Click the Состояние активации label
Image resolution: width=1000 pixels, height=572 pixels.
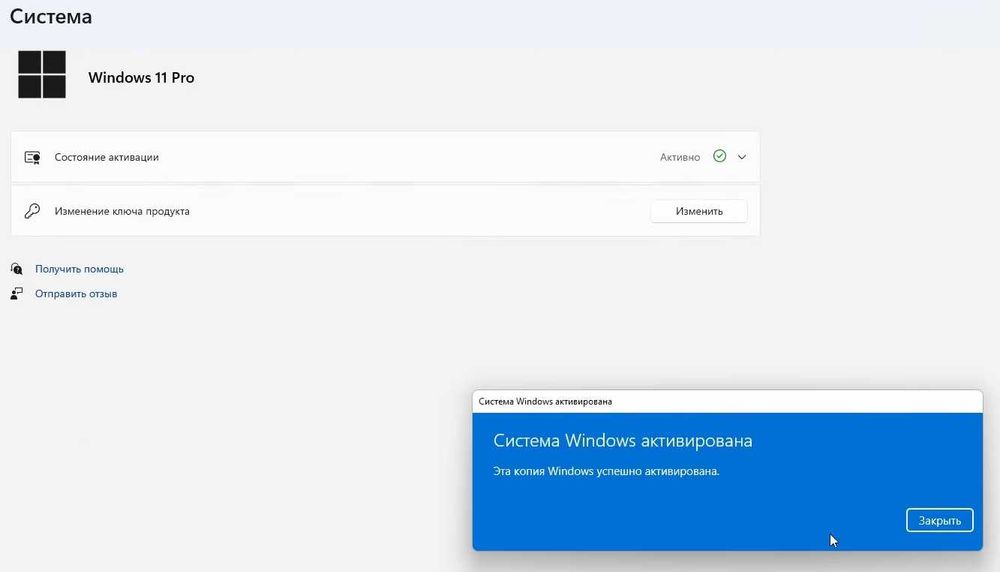(x=107, y=157)
